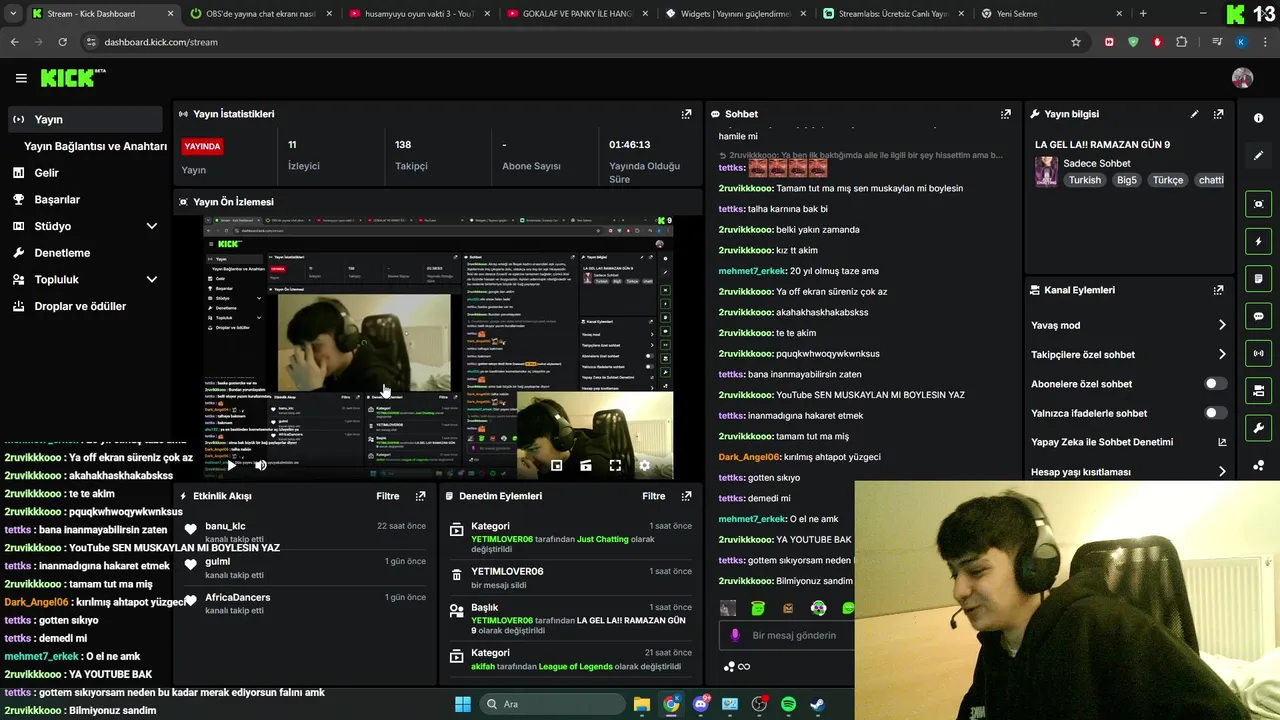This screenshot has width=1280, height=720.
Task: Open Filtre in Etkinlik Akışı panel
Action: click(x=388, y=496)
